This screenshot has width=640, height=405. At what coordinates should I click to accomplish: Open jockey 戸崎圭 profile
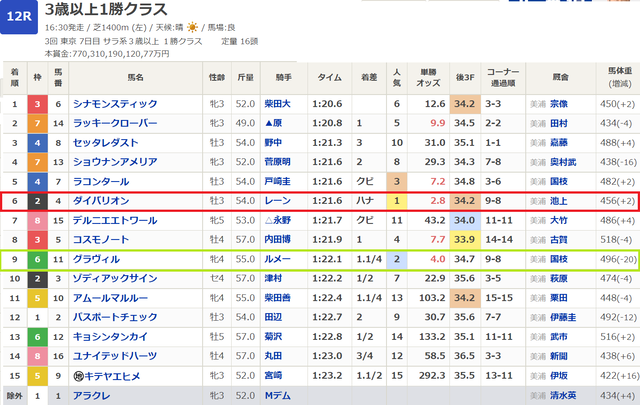click(x=278, y=182)
